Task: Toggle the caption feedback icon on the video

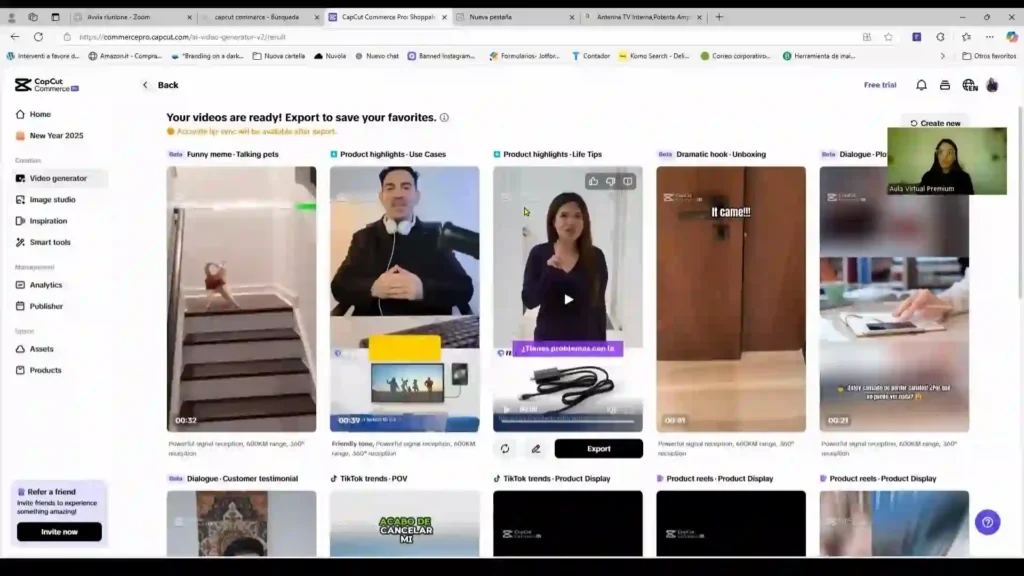Action: [628, 182]
